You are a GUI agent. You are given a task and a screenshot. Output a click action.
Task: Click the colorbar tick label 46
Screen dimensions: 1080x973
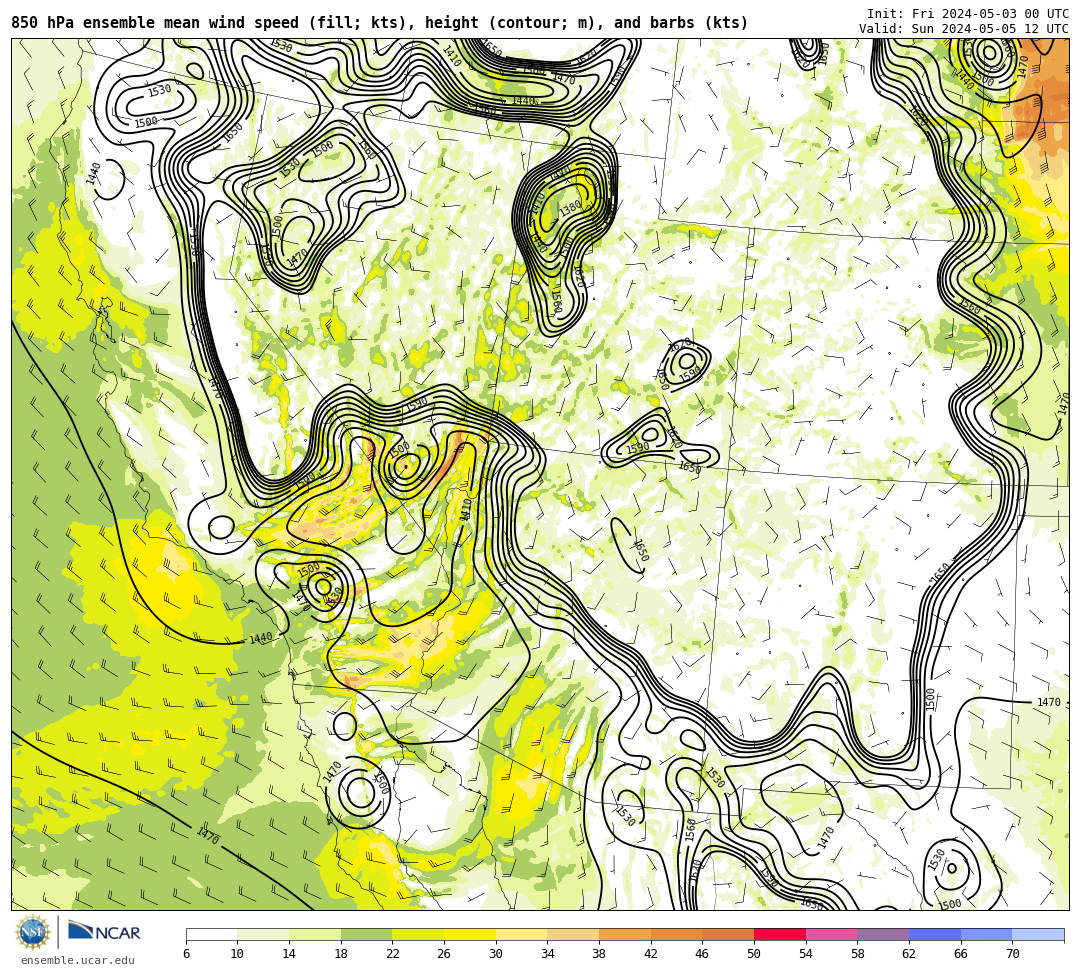pyautogui.click(x=703, y=954)
